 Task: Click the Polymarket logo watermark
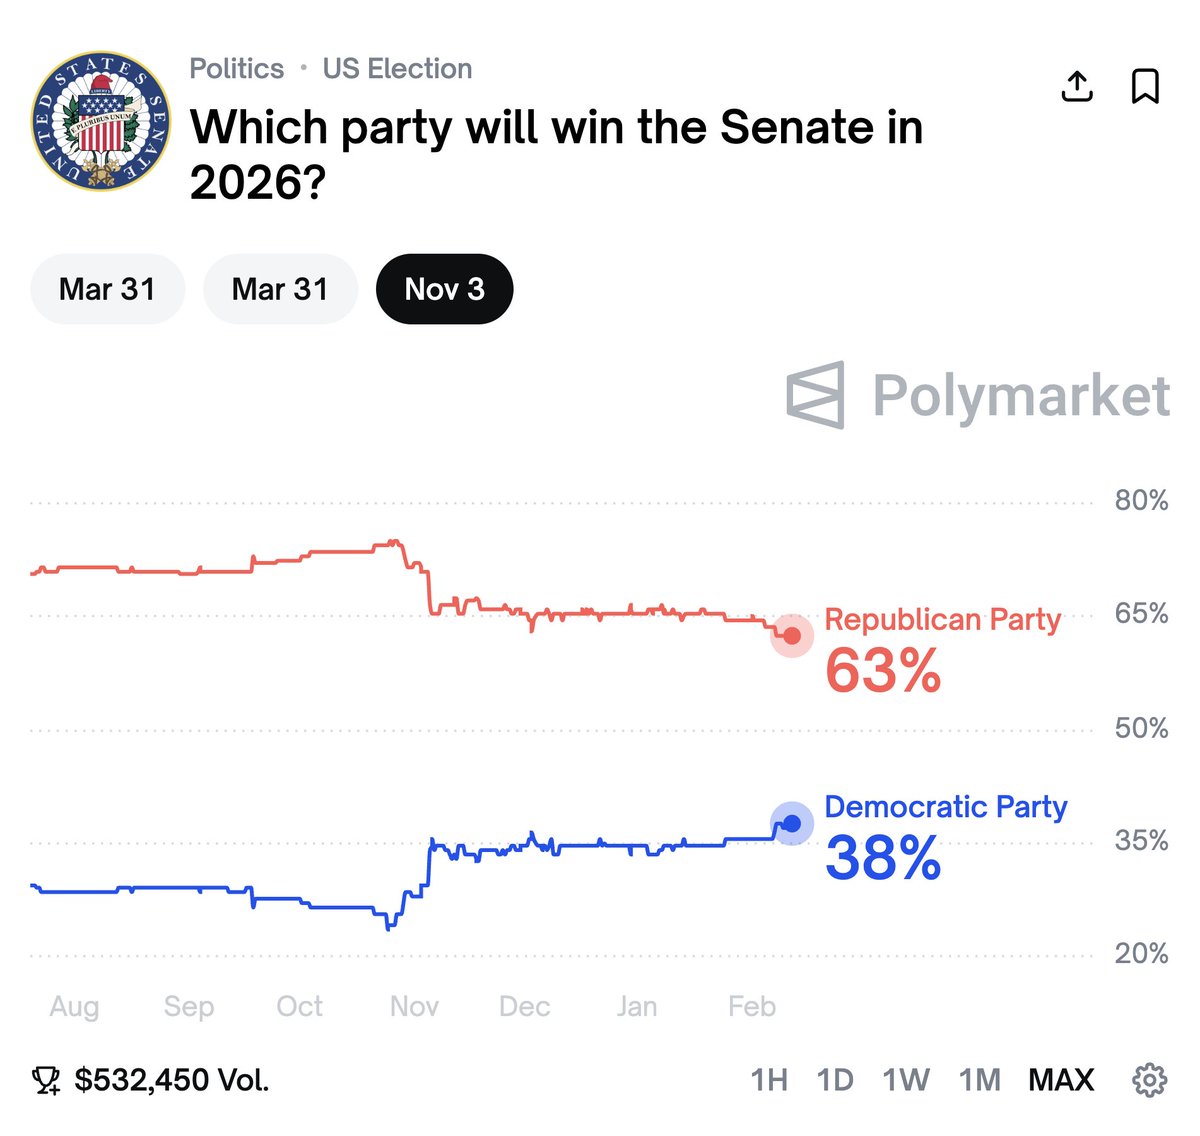point(977,395)
